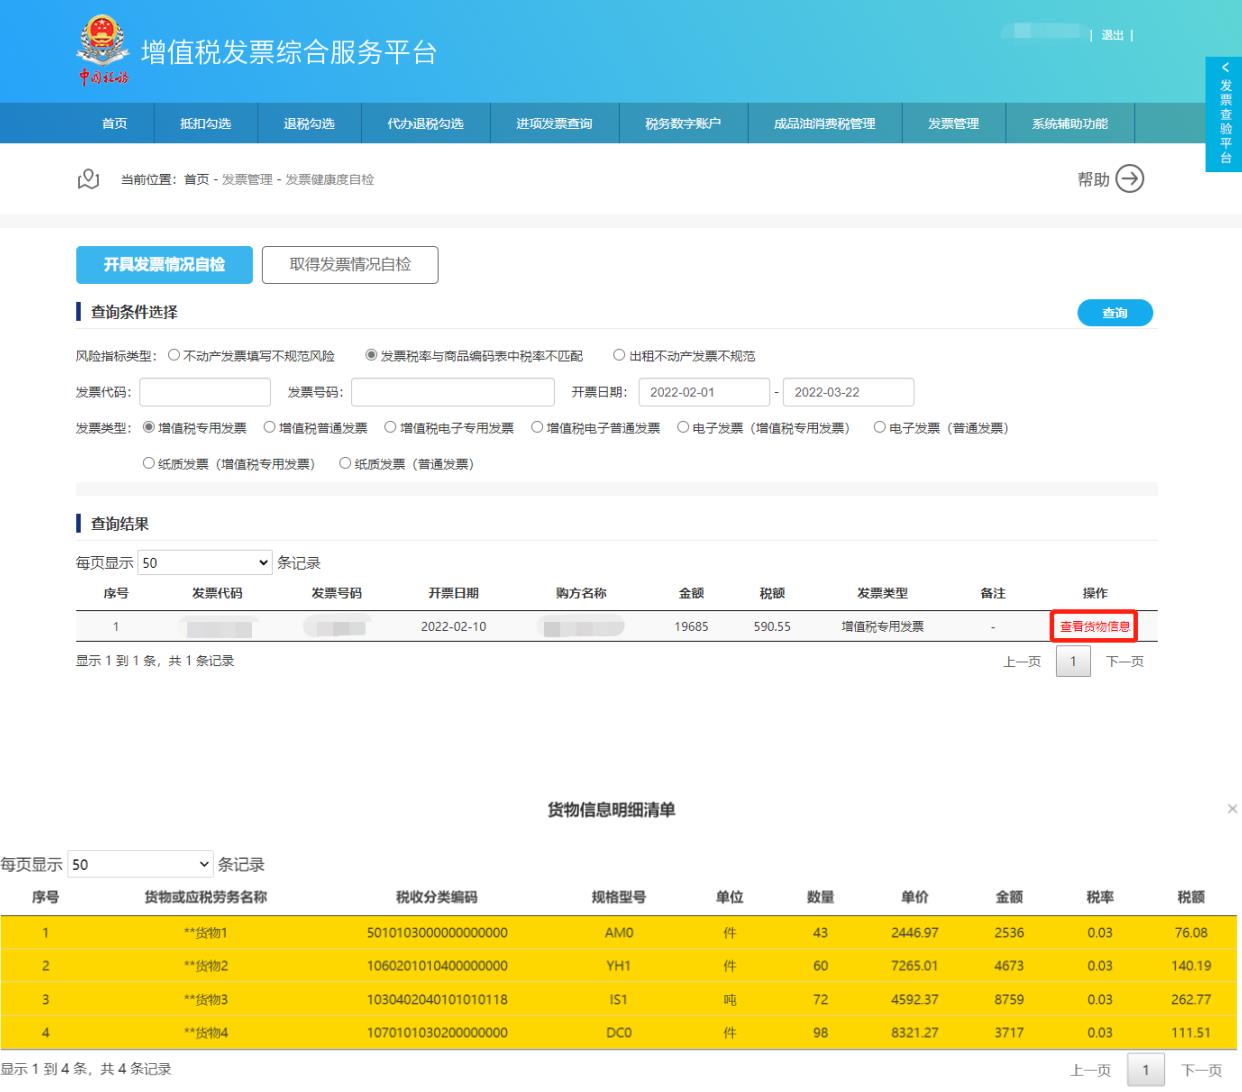The width and height of the screenshot is (1242, 1092).
Task: Click the location pin icon in breadcrumb
Action: pos(88,179)
